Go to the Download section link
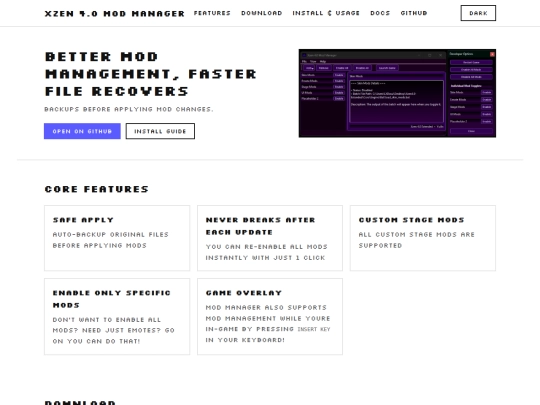Viewport: 540px width, 405px height. (262, 13)
